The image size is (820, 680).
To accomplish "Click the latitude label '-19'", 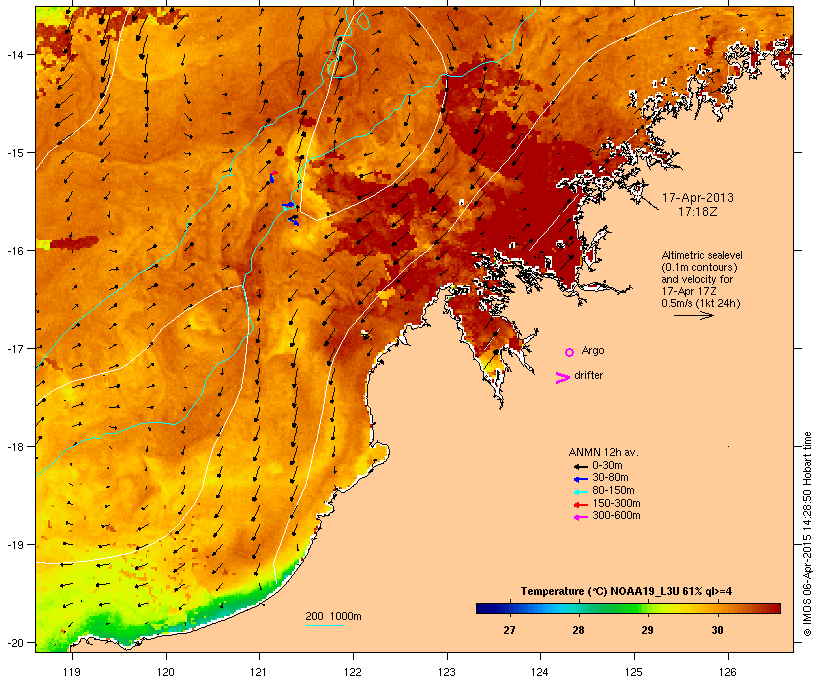I will 14,545.
